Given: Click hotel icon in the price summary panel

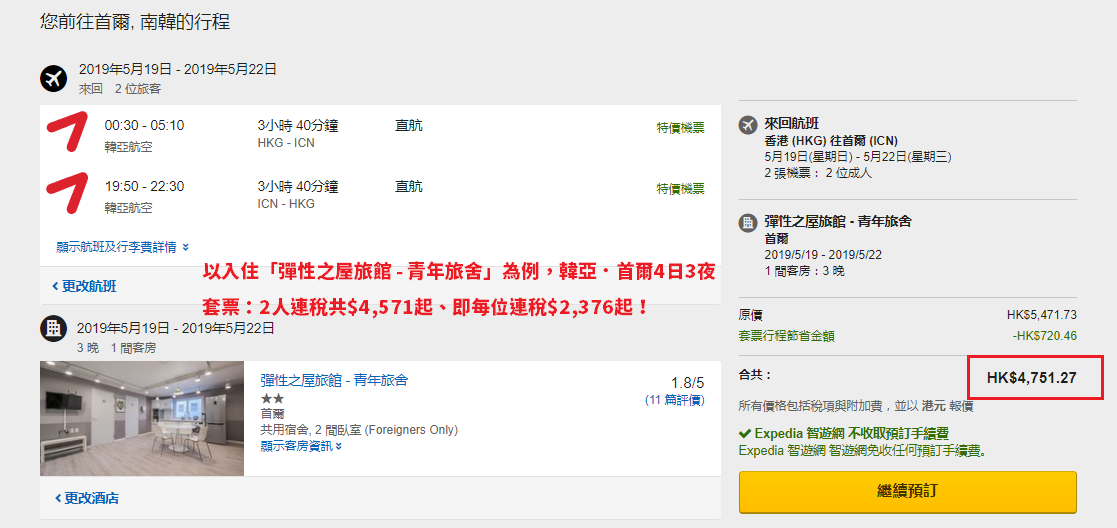Looking at the screenshot, I should 748,222.
